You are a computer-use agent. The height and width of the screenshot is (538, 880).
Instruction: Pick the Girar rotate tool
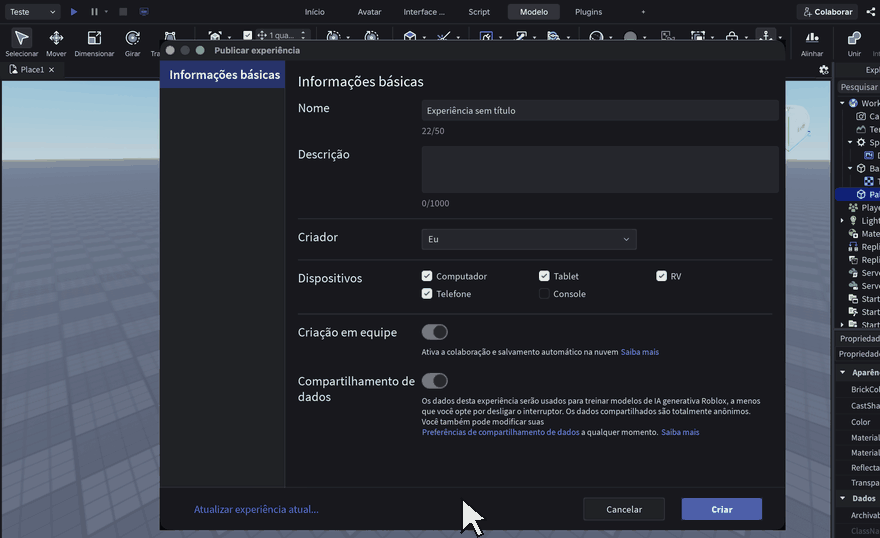[132, 38]
